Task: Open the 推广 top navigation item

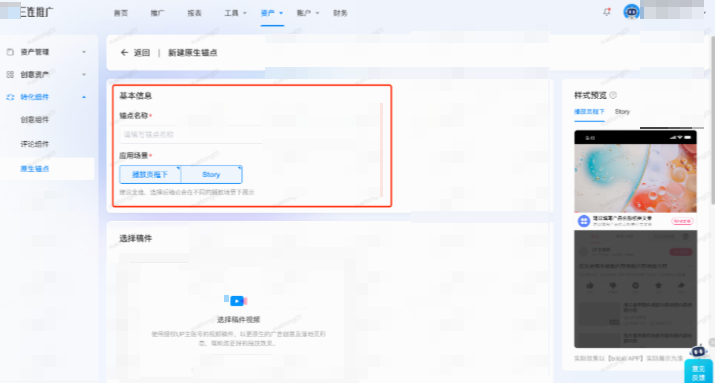Action: coord(158,13)
